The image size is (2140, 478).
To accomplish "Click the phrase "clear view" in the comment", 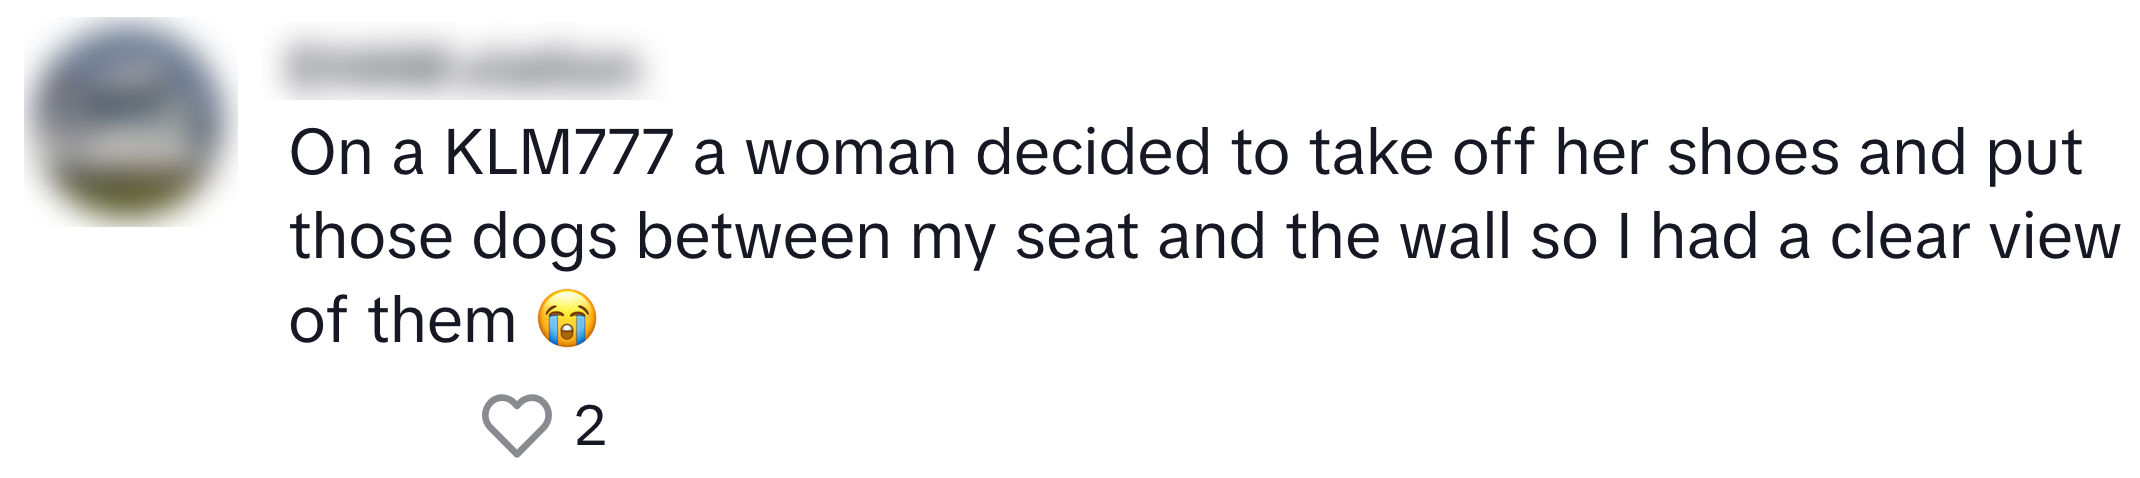I will pyautogui.click(x=1974, y=238).
